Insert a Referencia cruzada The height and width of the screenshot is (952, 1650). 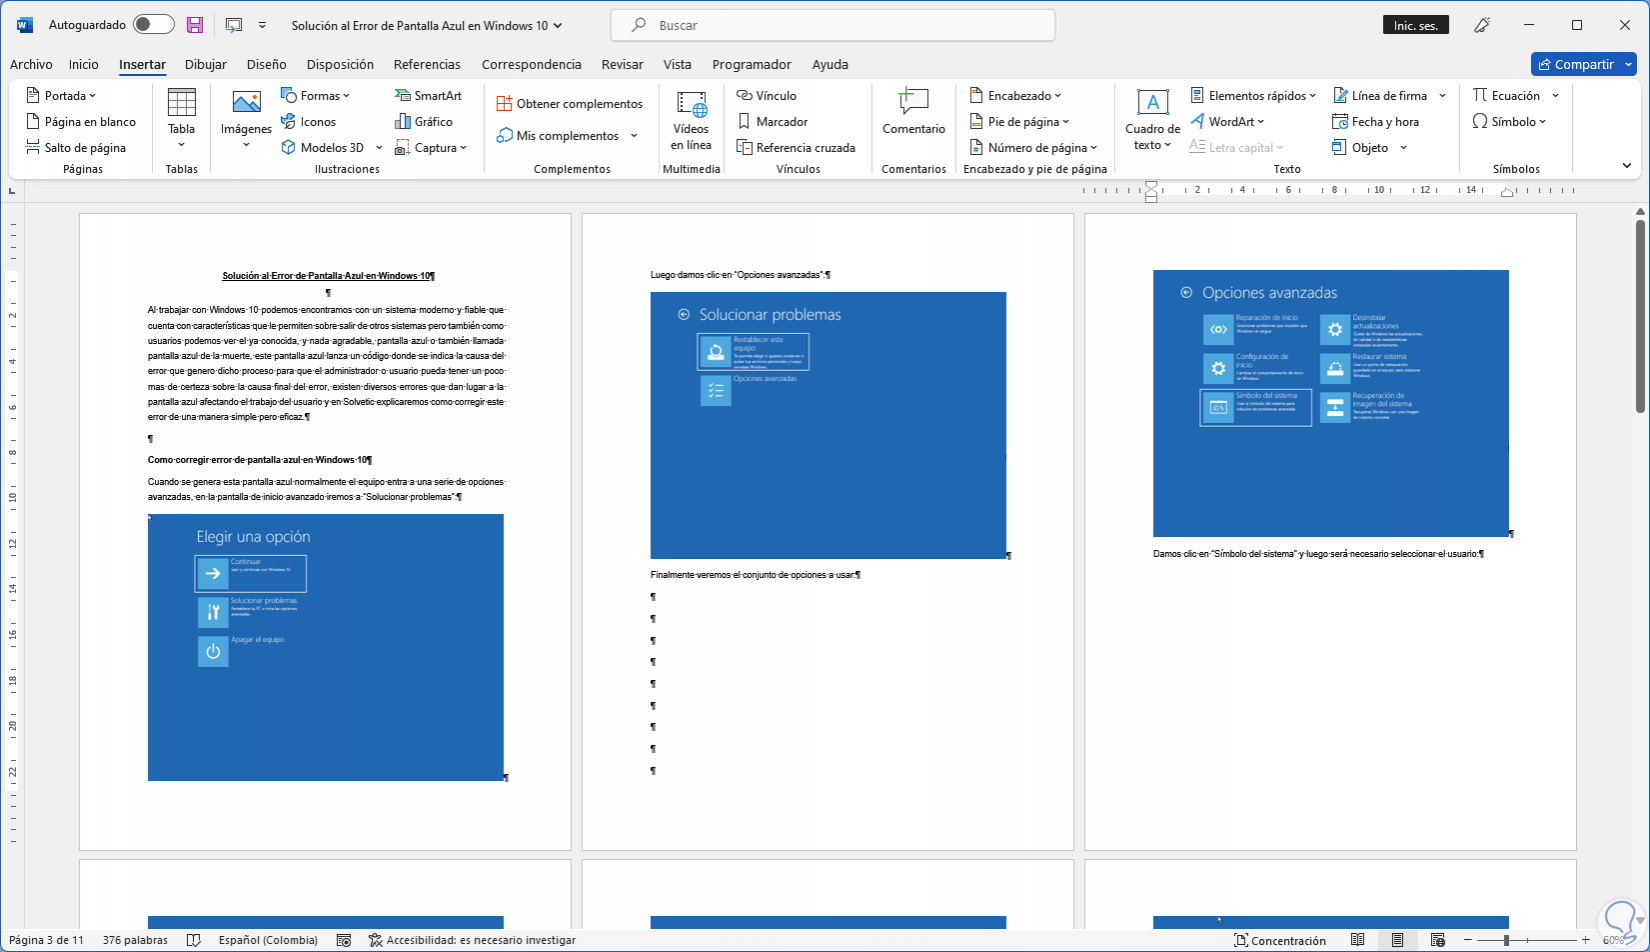click(796, 148)
